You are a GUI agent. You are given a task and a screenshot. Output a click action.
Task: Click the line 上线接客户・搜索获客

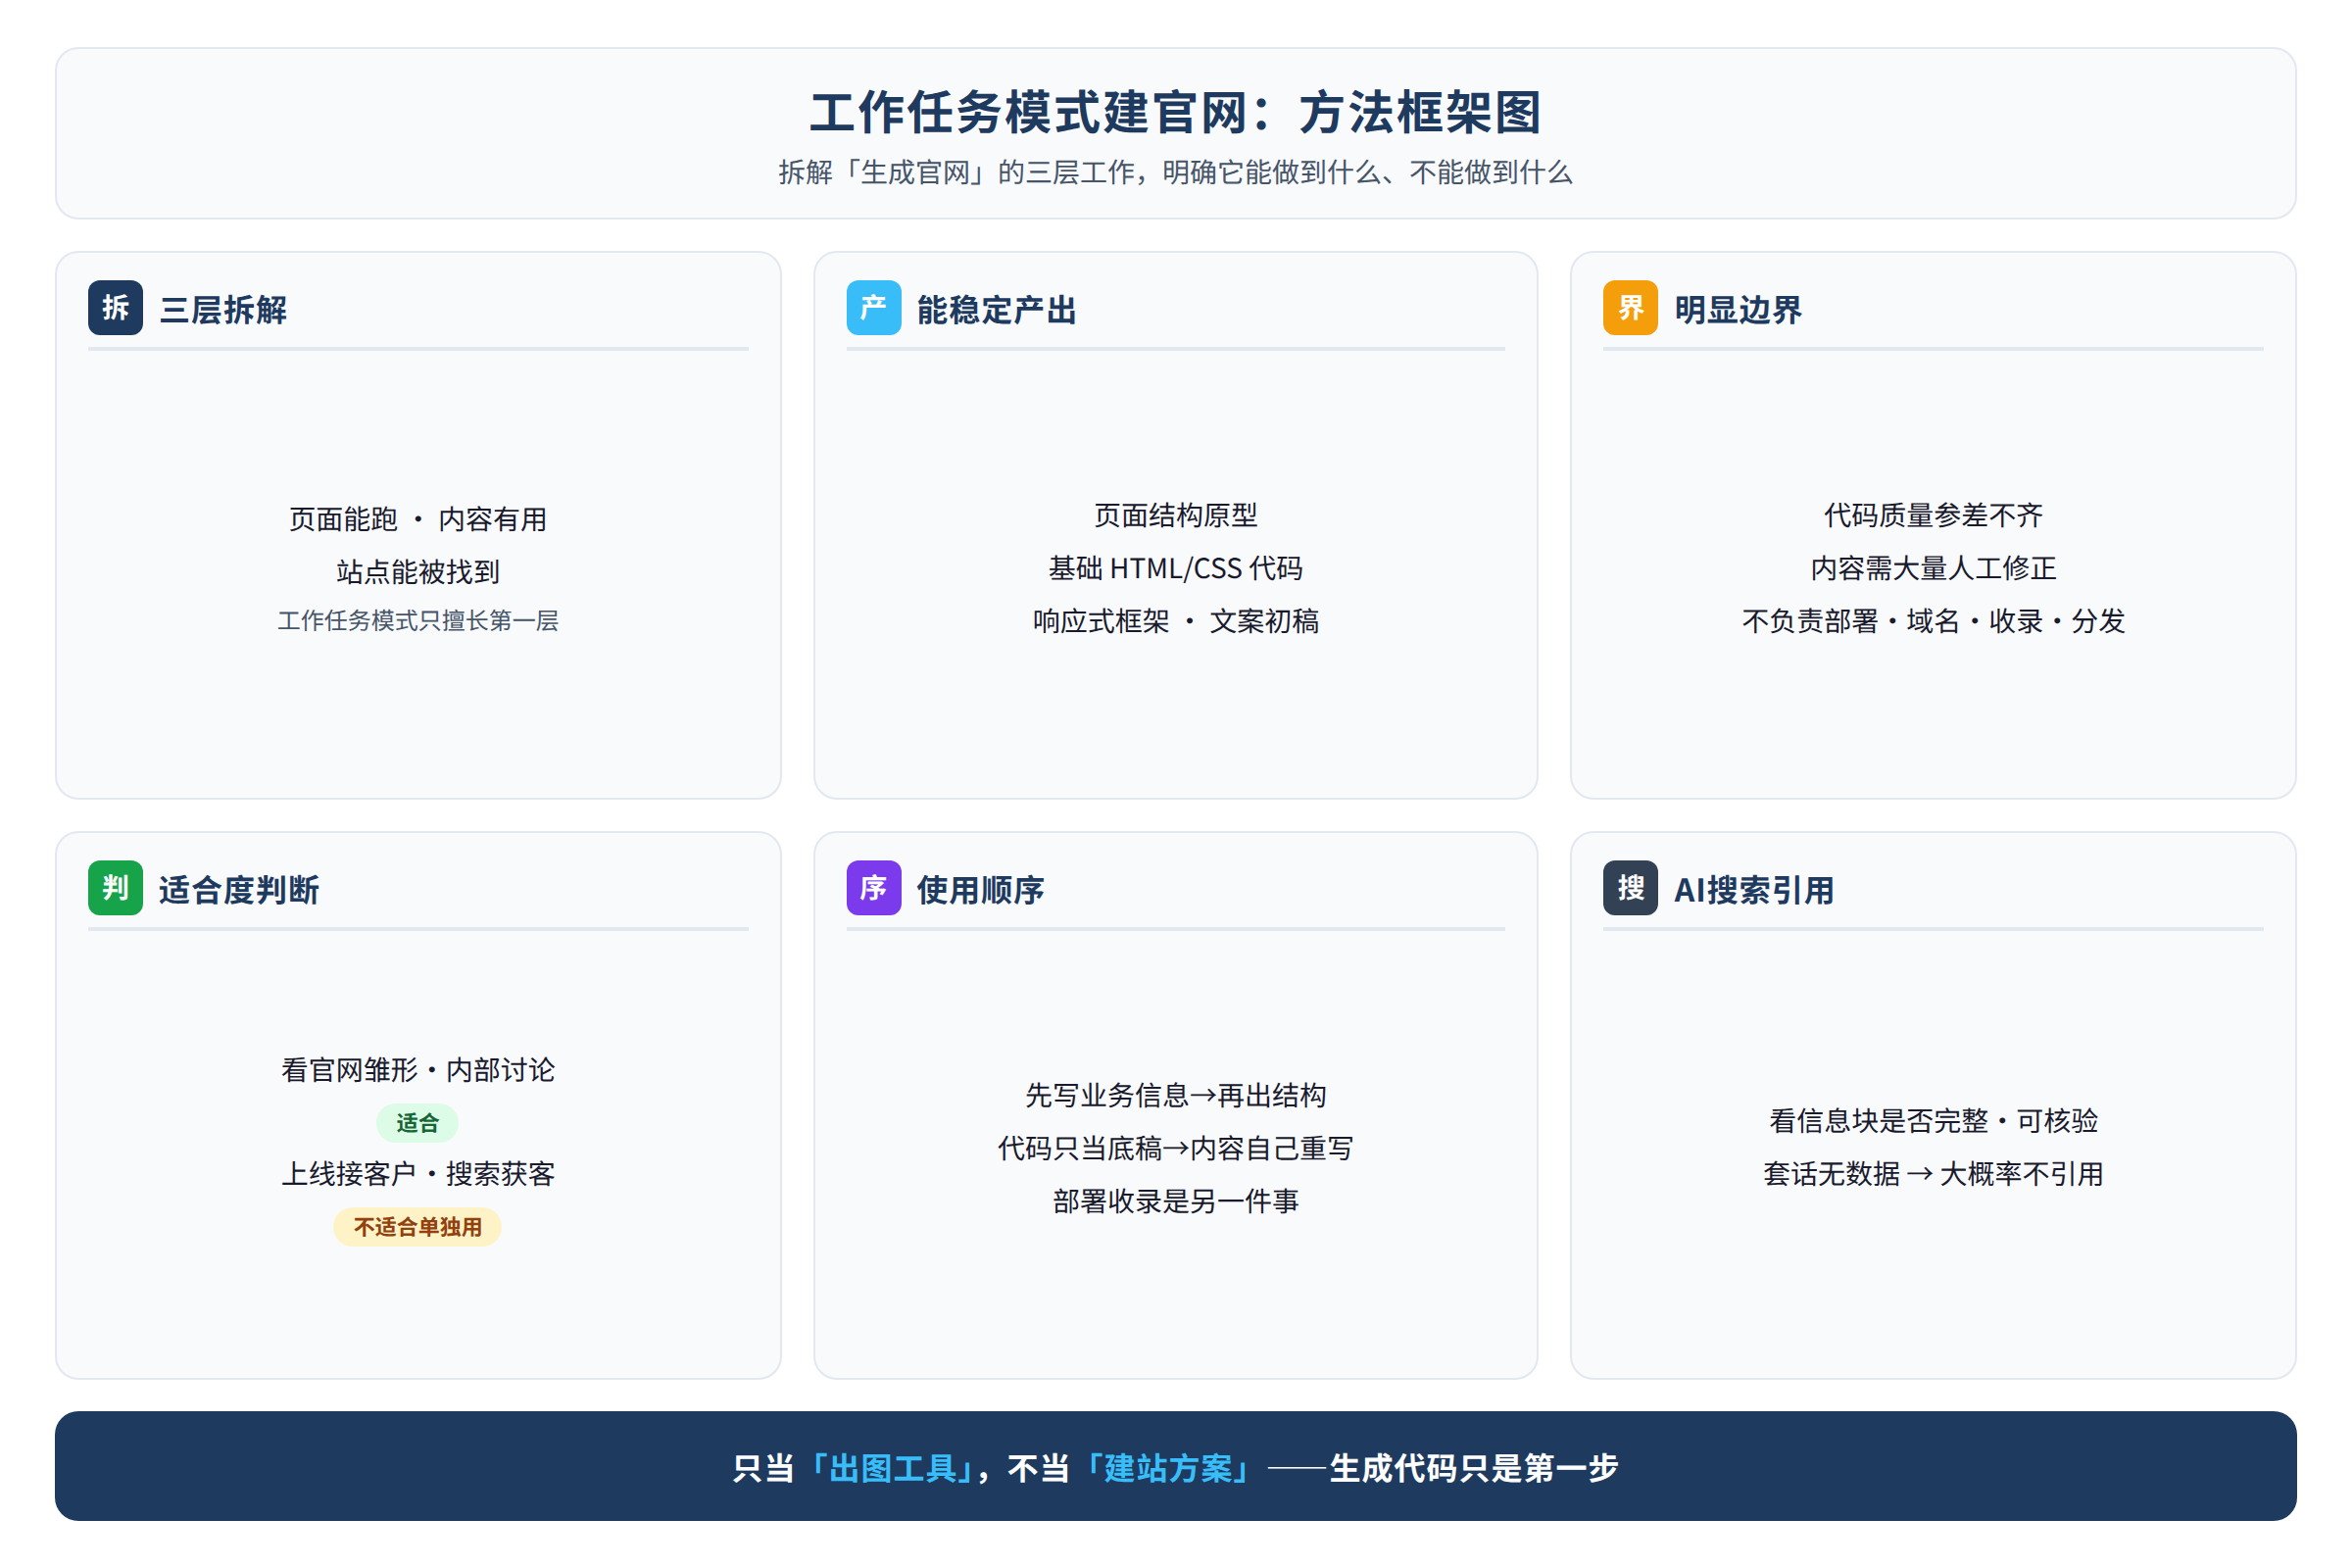coord(418,1174)
